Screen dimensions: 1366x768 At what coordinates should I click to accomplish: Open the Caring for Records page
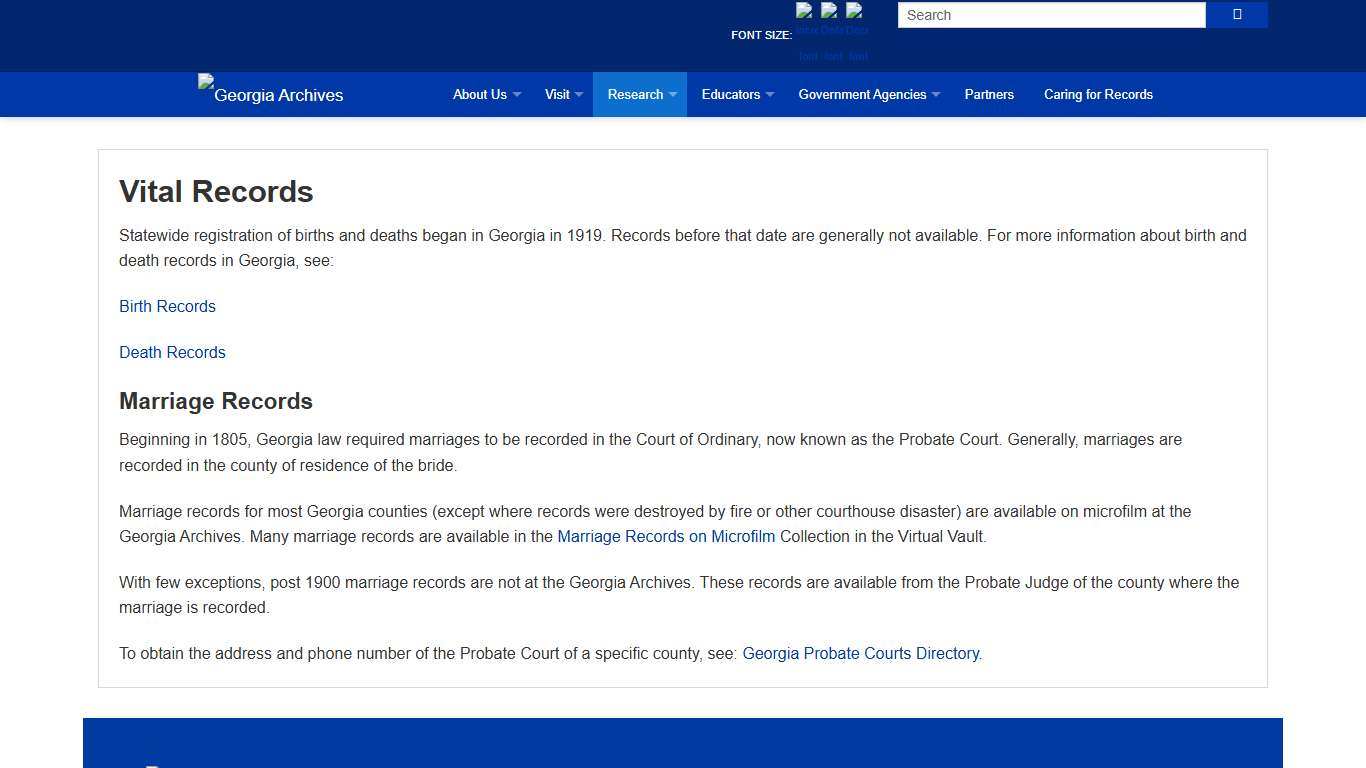tap(1098, 94)
